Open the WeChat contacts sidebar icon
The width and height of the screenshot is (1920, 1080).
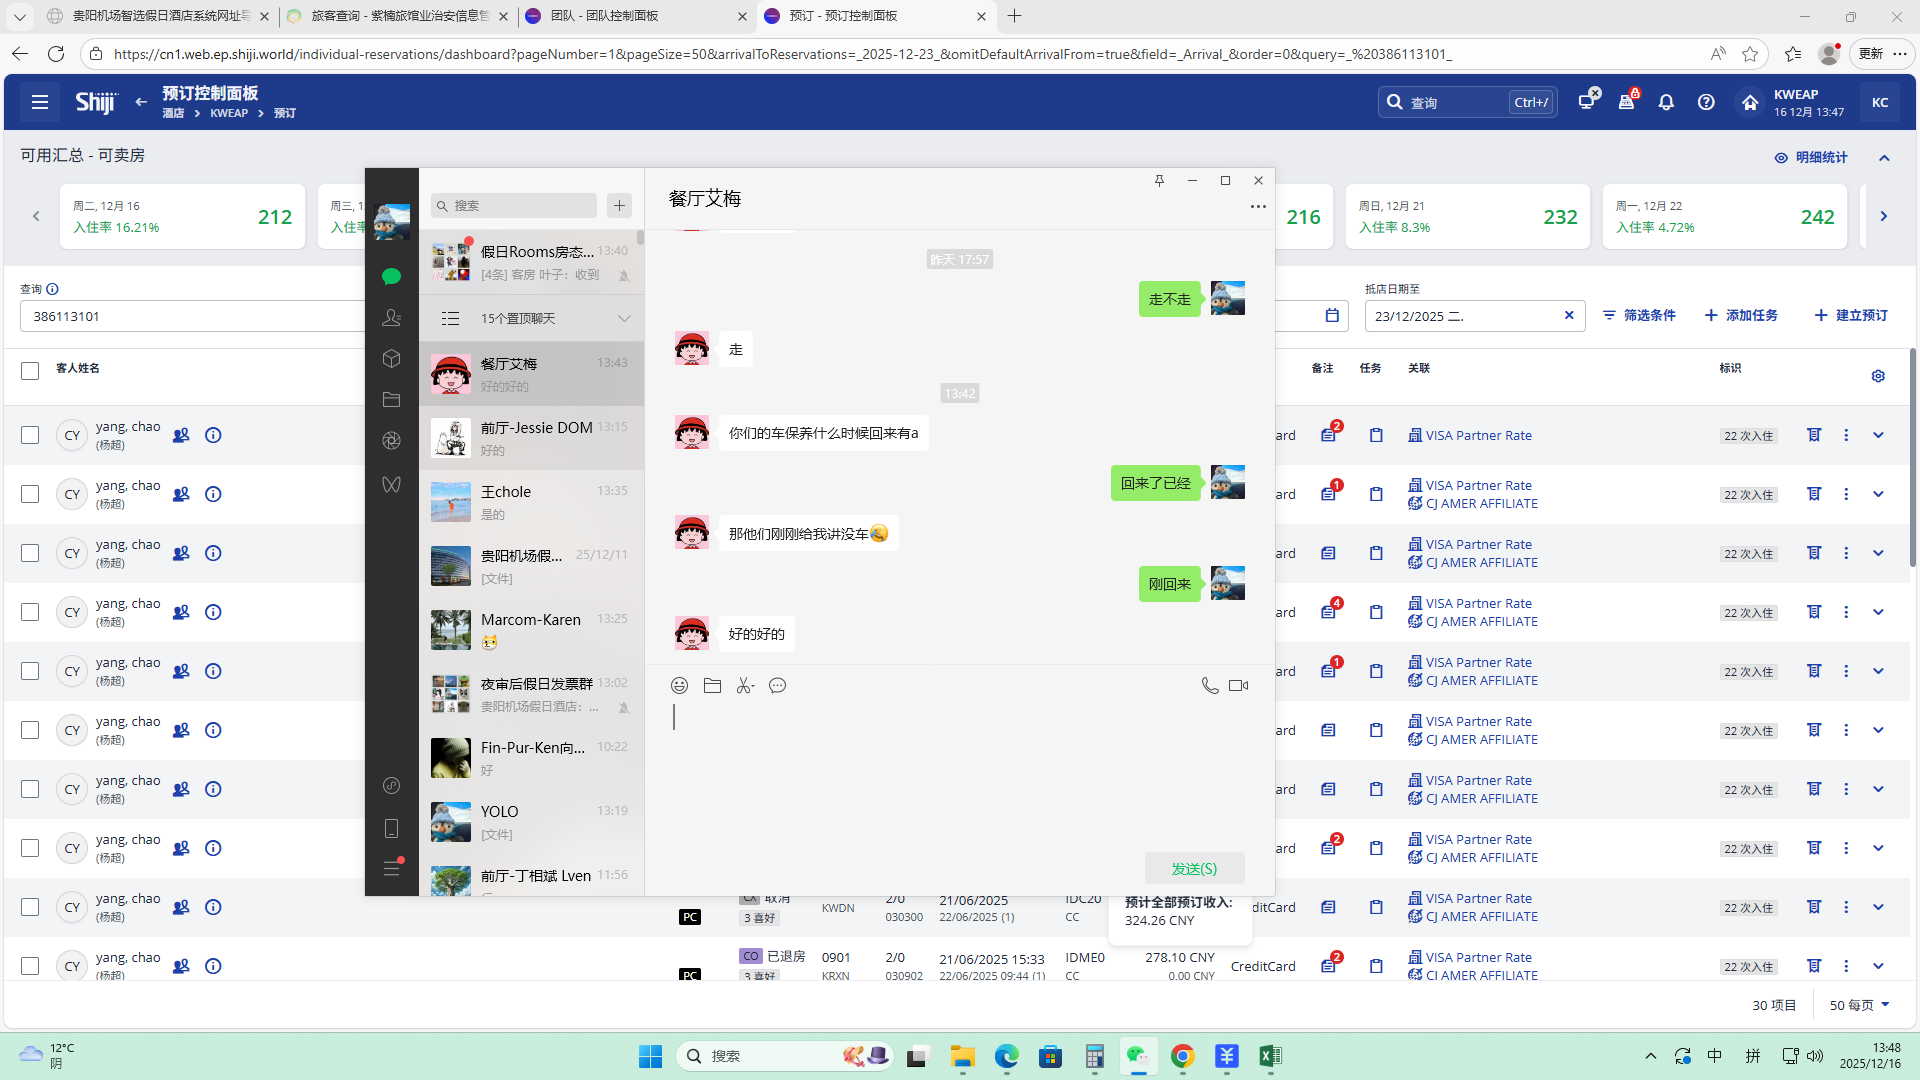(x=391, y=318)
